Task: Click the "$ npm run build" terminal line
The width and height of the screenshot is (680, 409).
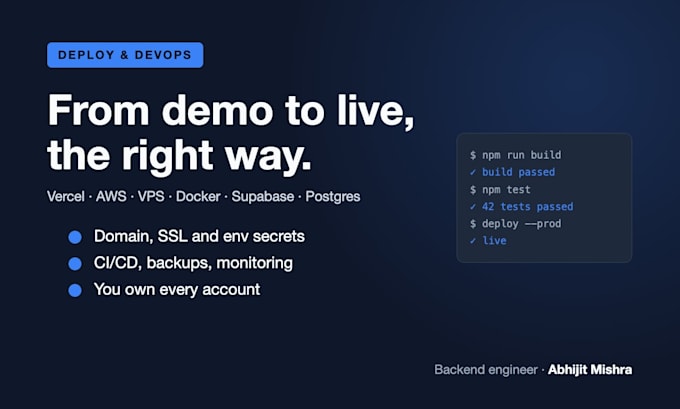Action: (516, 155)
